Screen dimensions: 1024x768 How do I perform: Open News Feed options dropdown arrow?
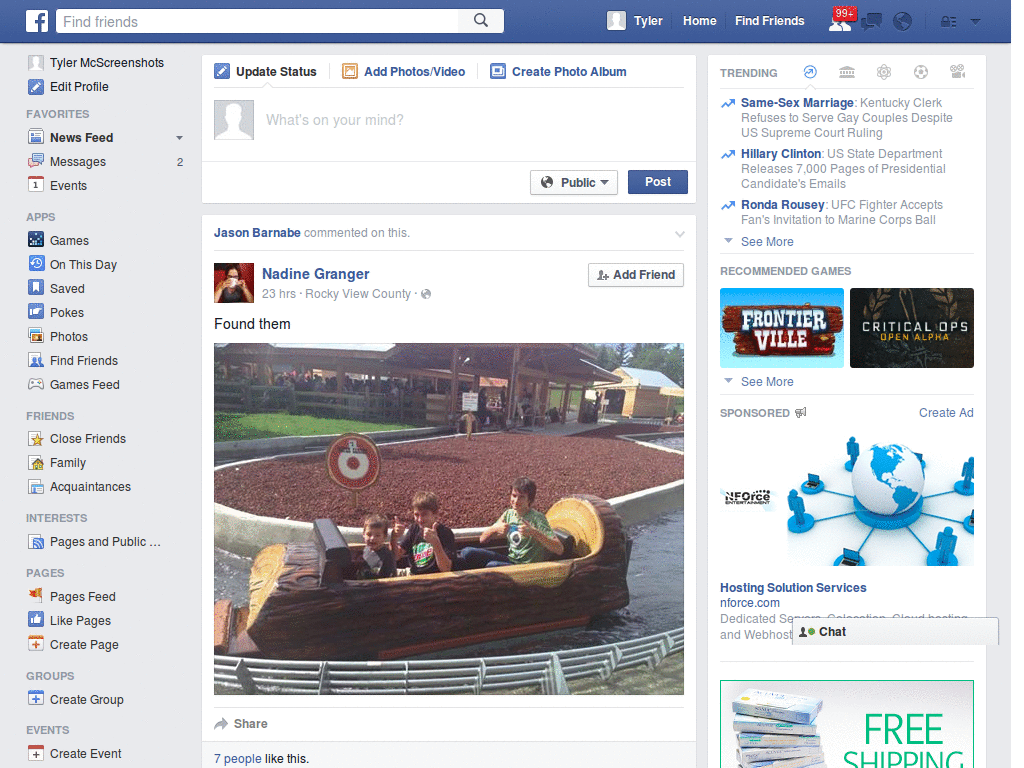tap(179, 138)
